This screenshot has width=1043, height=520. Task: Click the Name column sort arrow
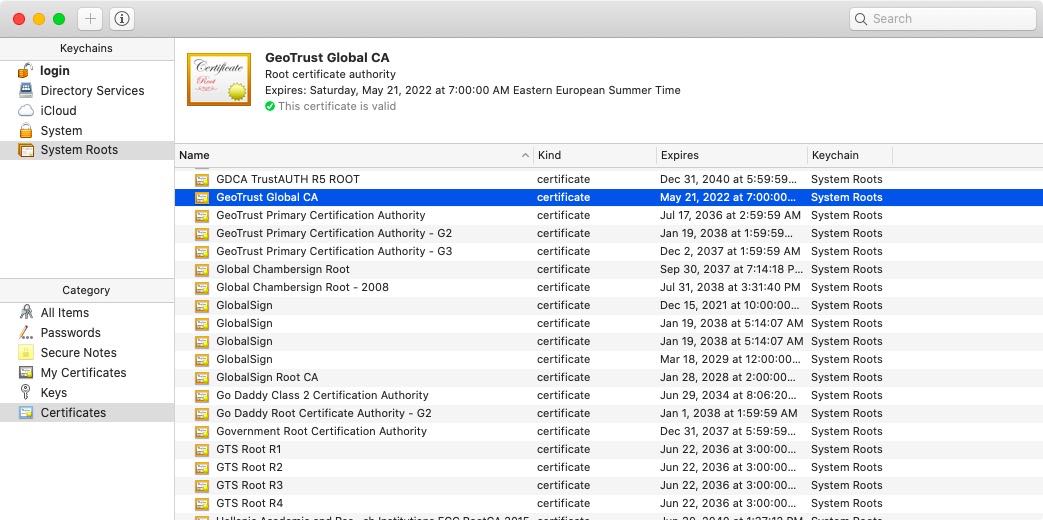pos(525,156)
